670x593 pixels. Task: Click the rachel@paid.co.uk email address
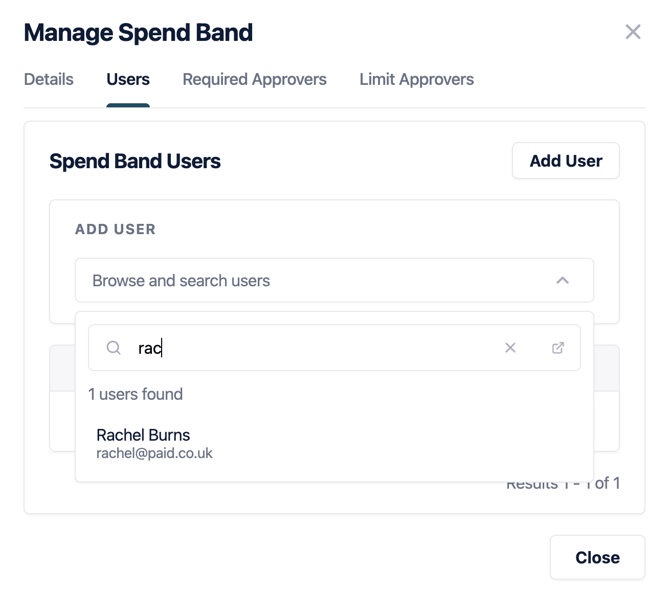pyautogui.click(x=154, y=453)
